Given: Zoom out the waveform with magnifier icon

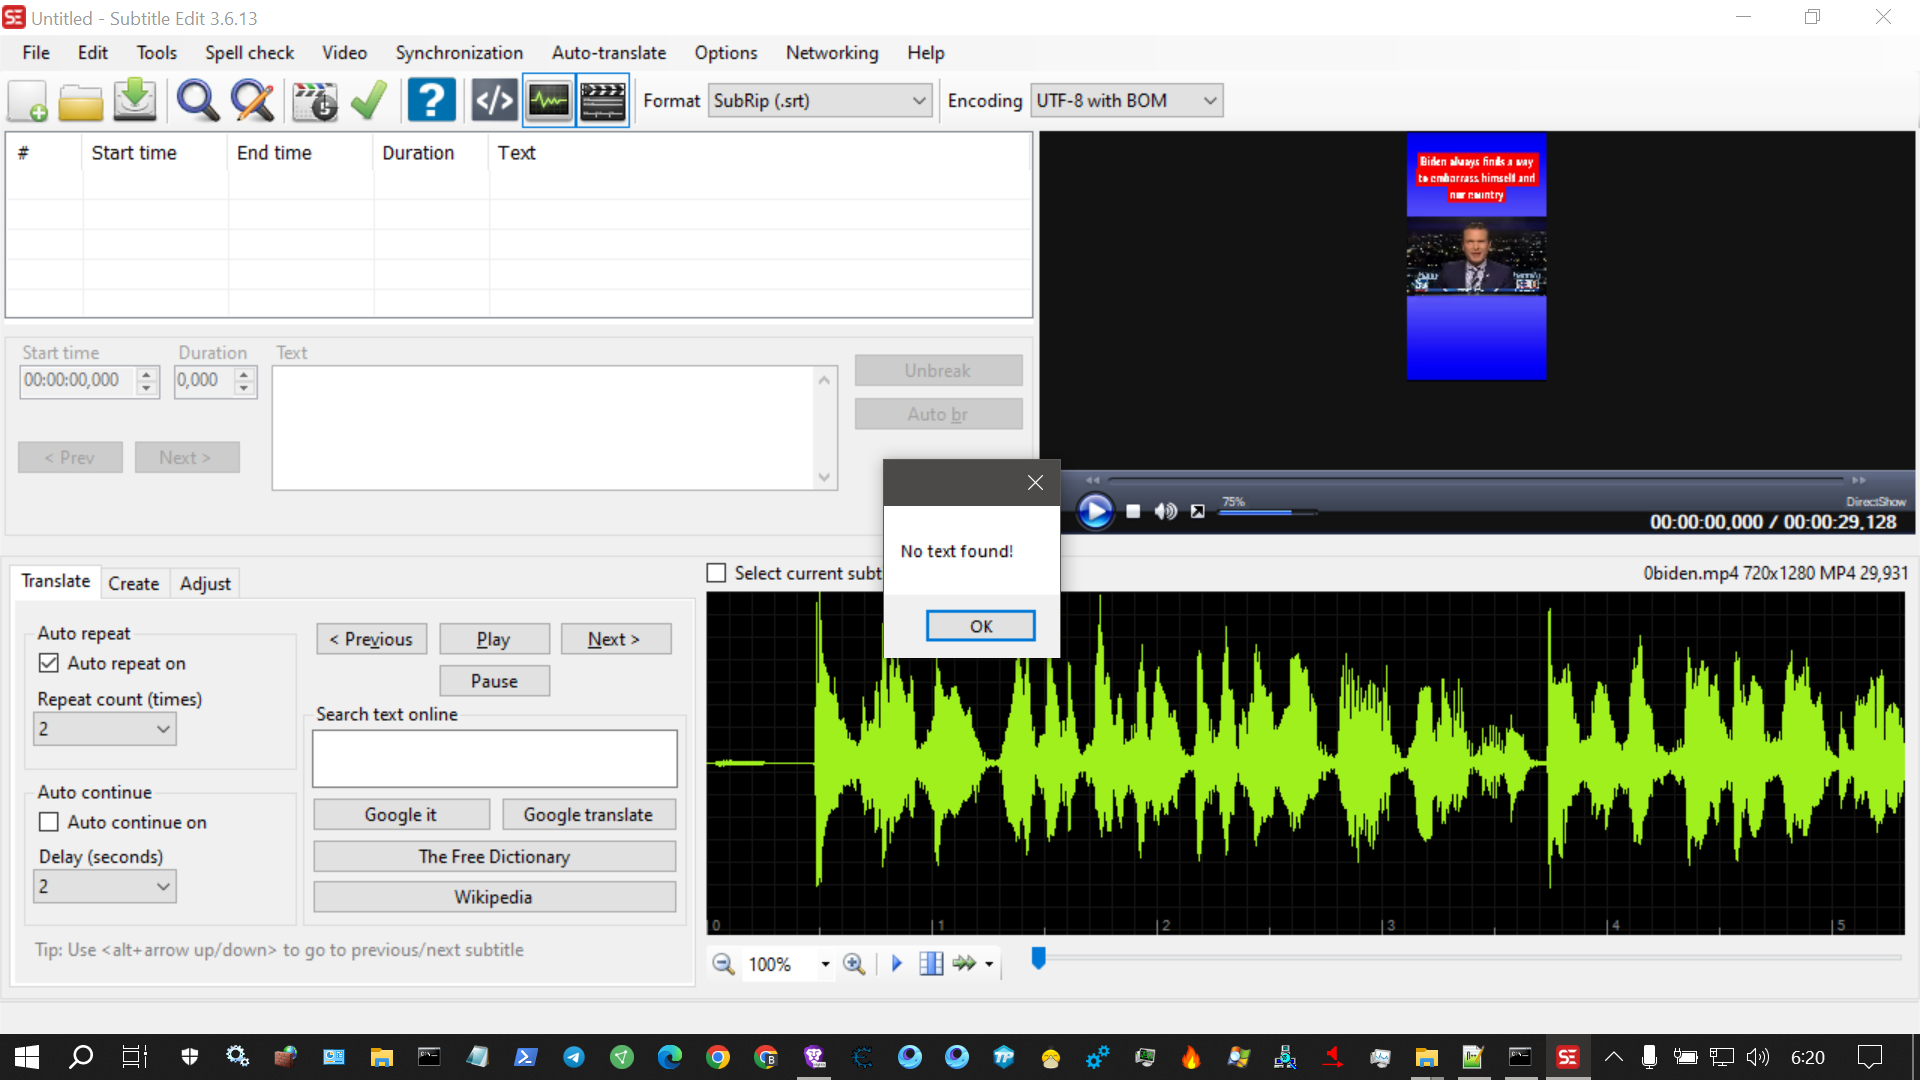Looking at the screenshot, I should [723, 963].
